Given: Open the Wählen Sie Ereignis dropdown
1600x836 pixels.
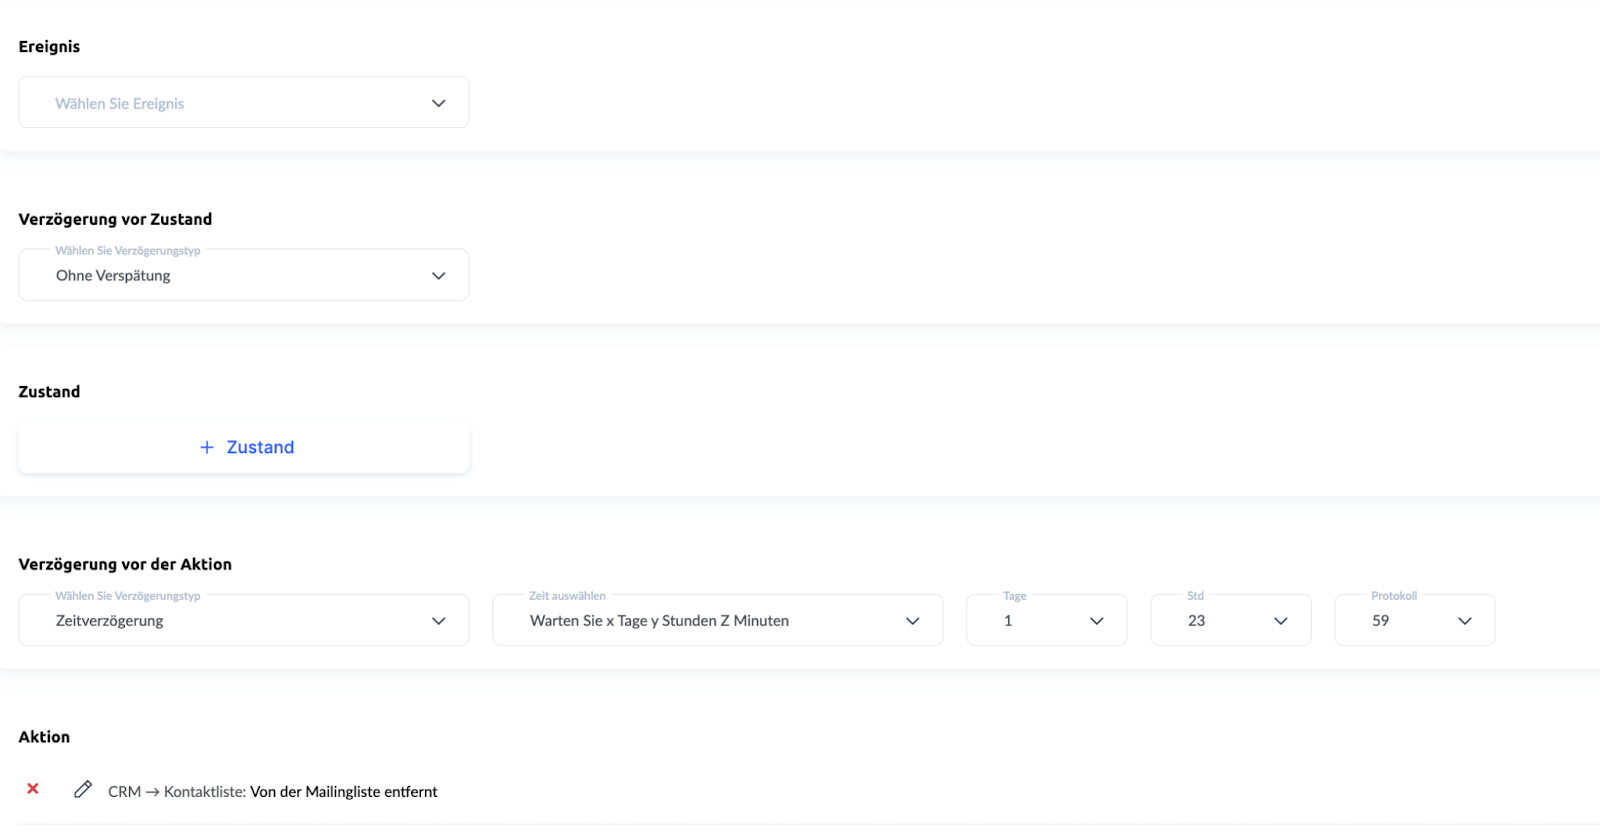Looking at the screenshot, I should 244,103.
